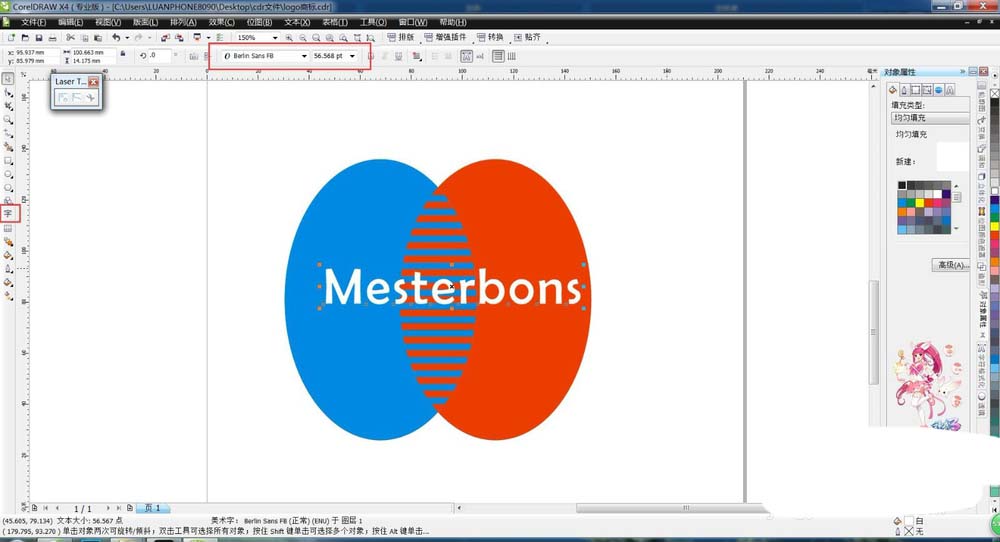The width and height of the screenshot is (1000, 542).
Task: Select the 页 1 page tab
Action: [x=153, y=508]
